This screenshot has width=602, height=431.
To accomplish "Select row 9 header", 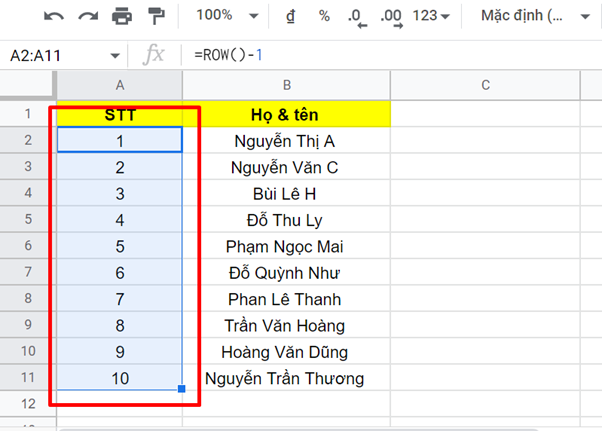I will coord(28,325).
